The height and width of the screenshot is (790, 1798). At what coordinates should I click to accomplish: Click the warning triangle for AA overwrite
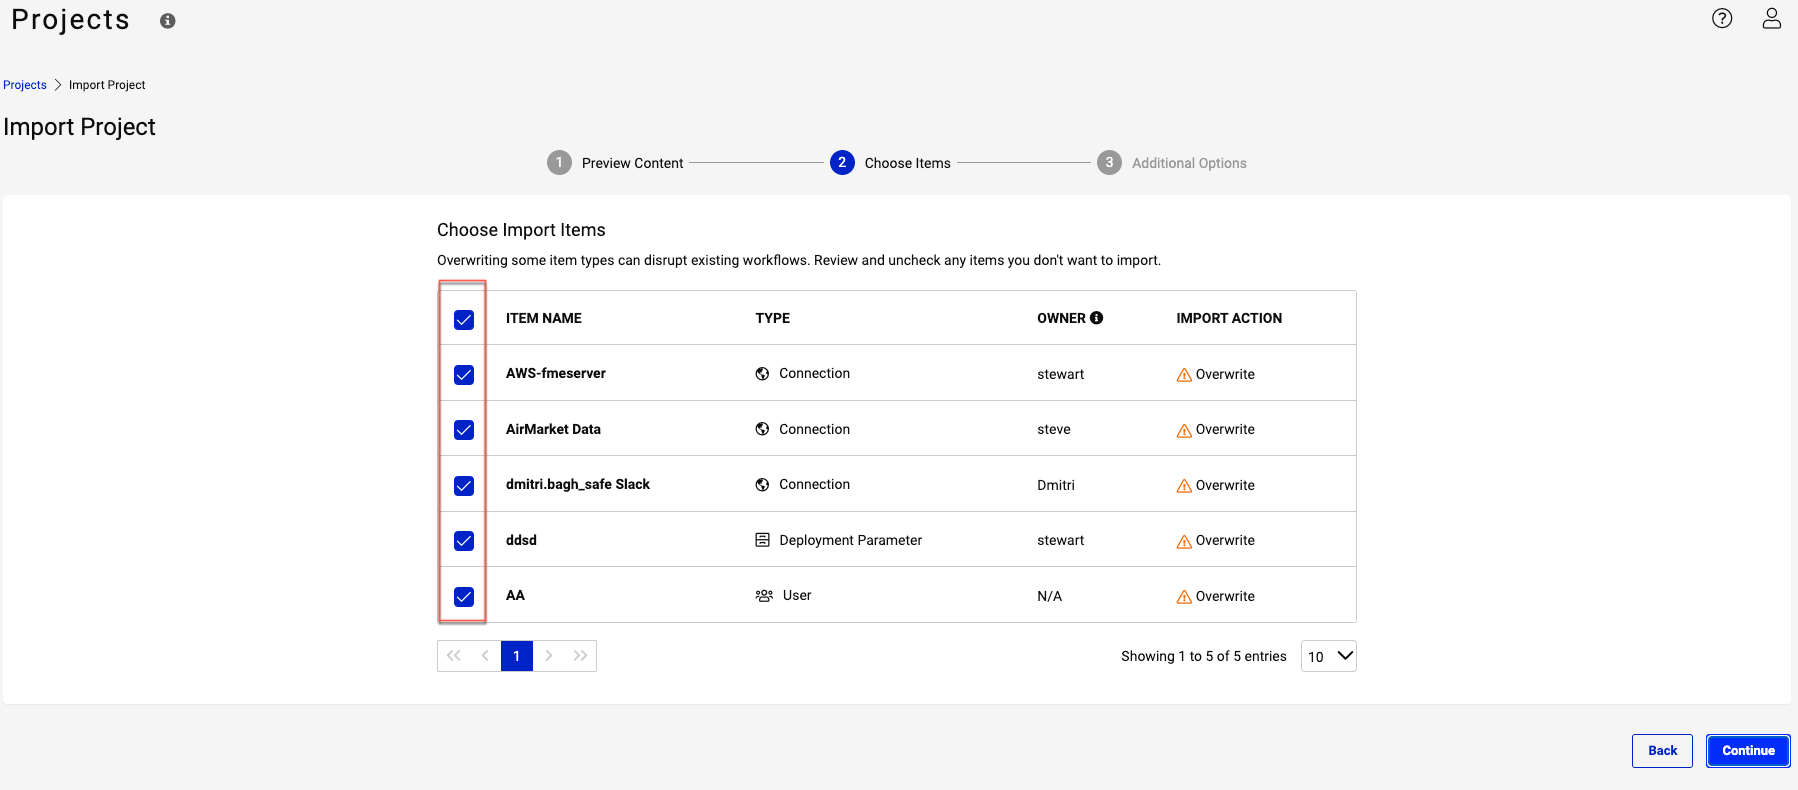[1184, 597]
